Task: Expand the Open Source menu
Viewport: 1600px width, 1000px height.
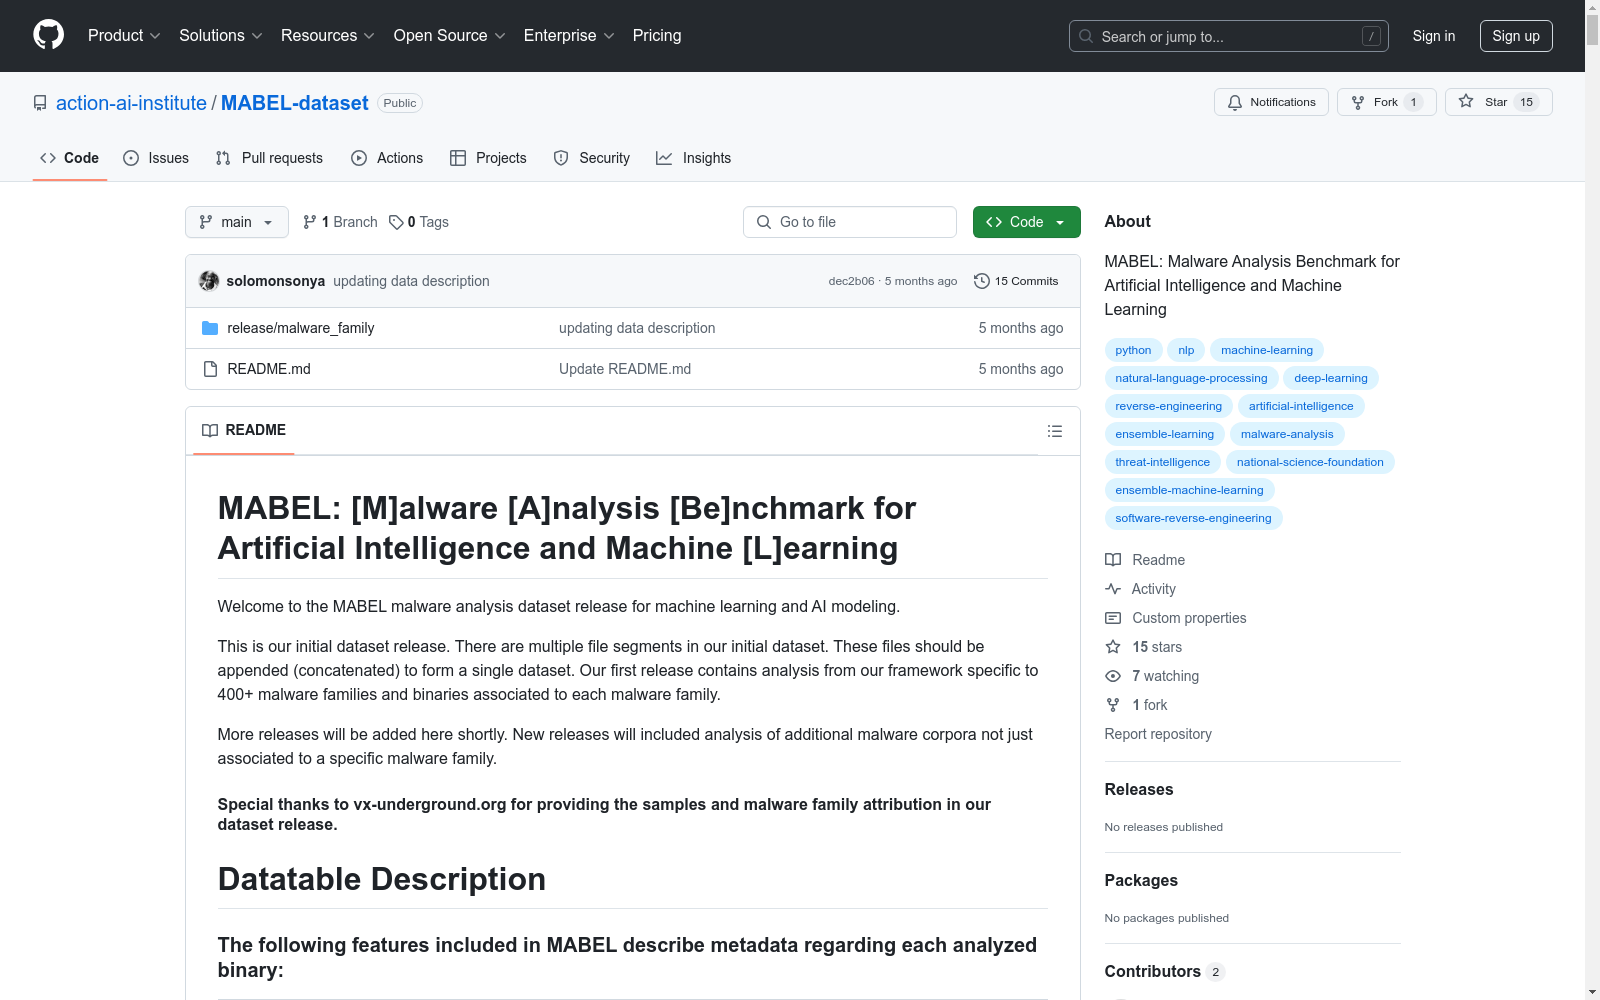Action: [450, 36]
